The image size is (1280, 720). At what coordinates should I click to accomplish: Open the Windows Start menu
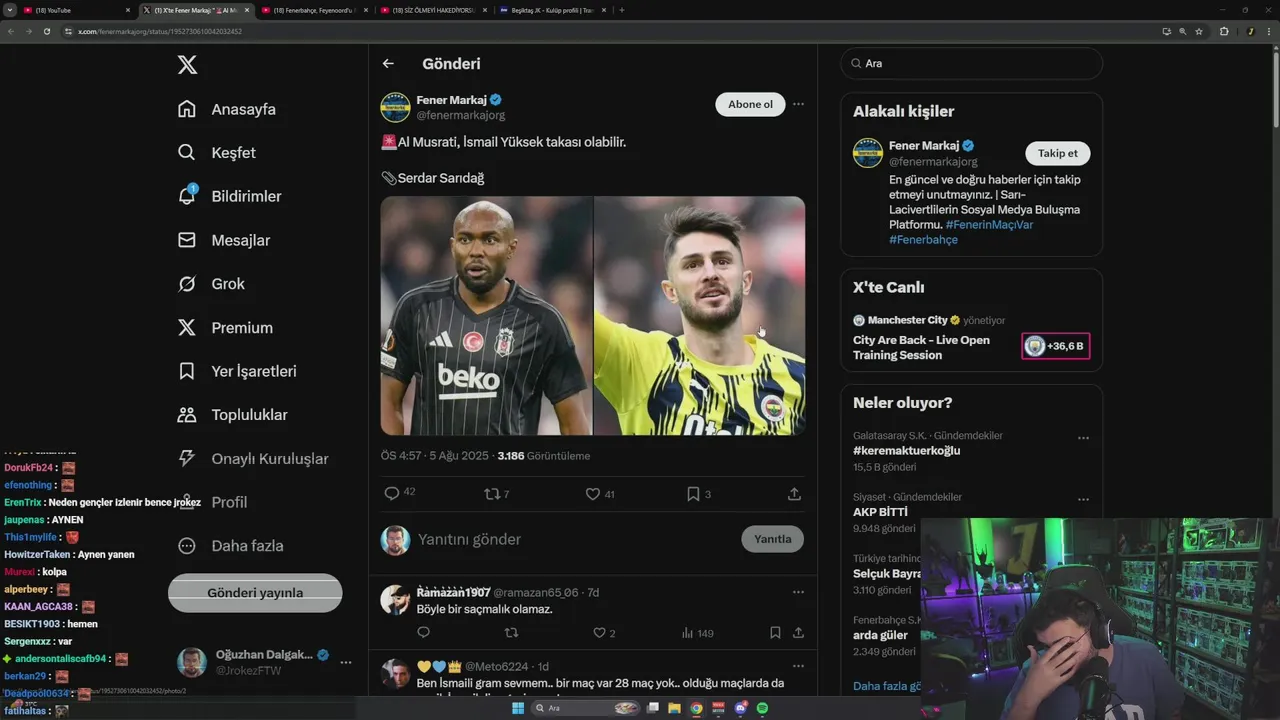coord(518,708)
